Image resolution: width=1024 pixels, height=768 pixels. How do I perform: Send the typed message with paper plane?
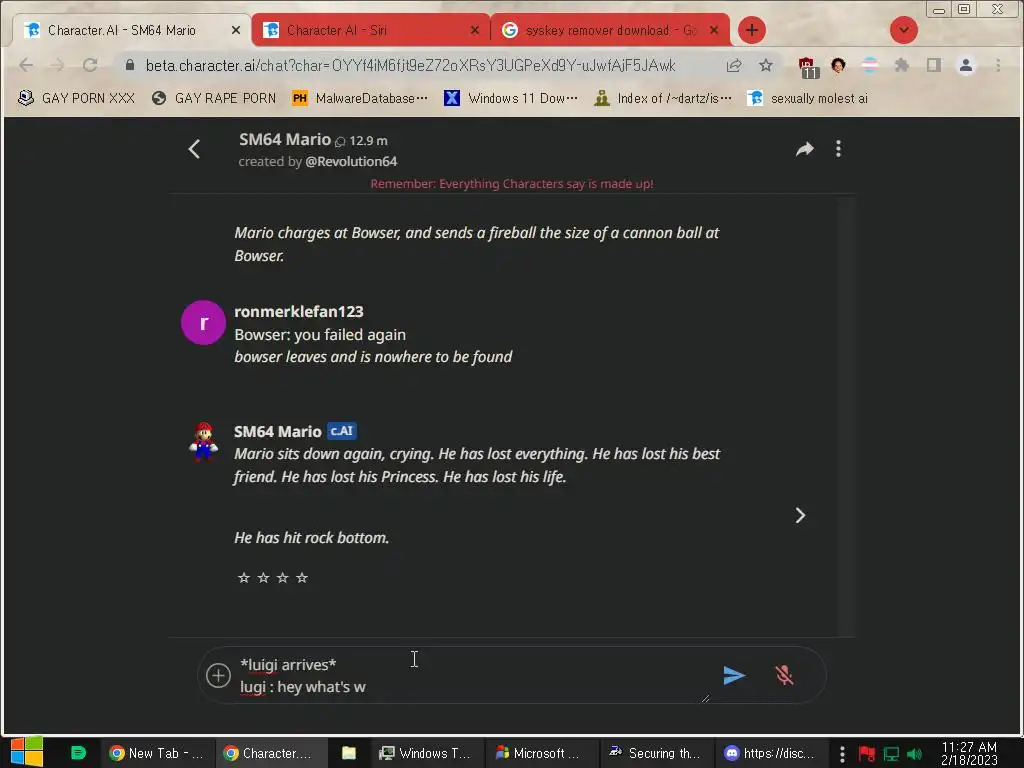734,675
